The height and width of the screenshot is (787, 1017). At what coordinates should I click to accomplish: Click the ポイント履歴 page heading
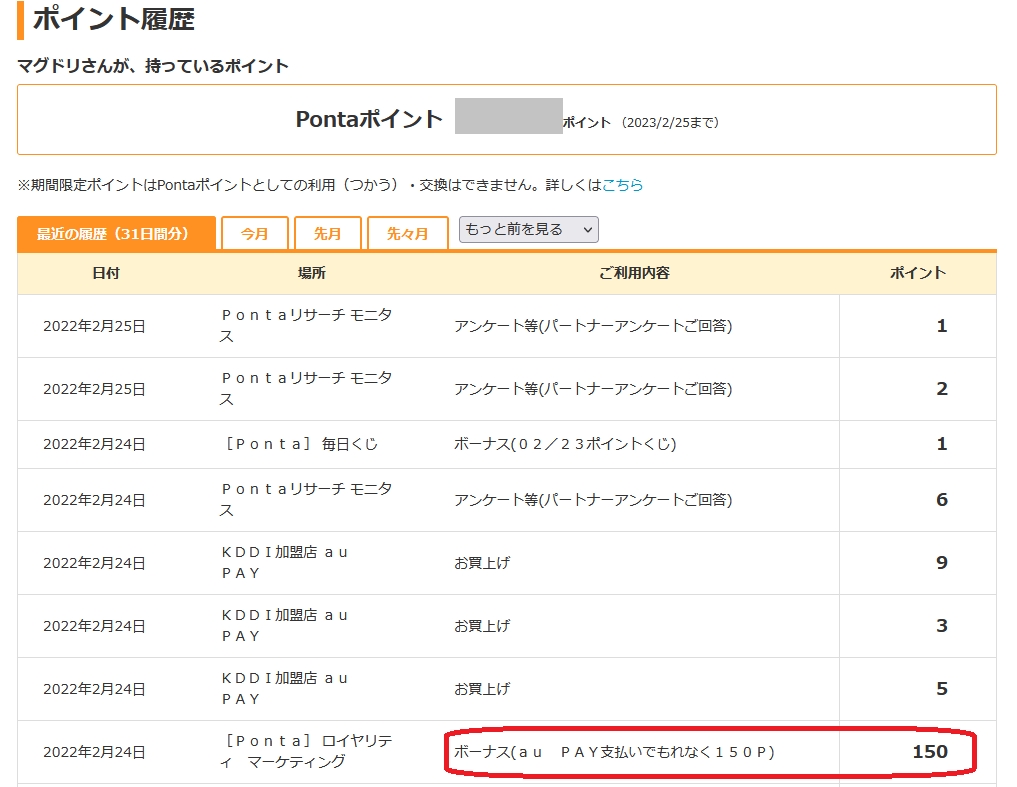[x=114, y=19]
